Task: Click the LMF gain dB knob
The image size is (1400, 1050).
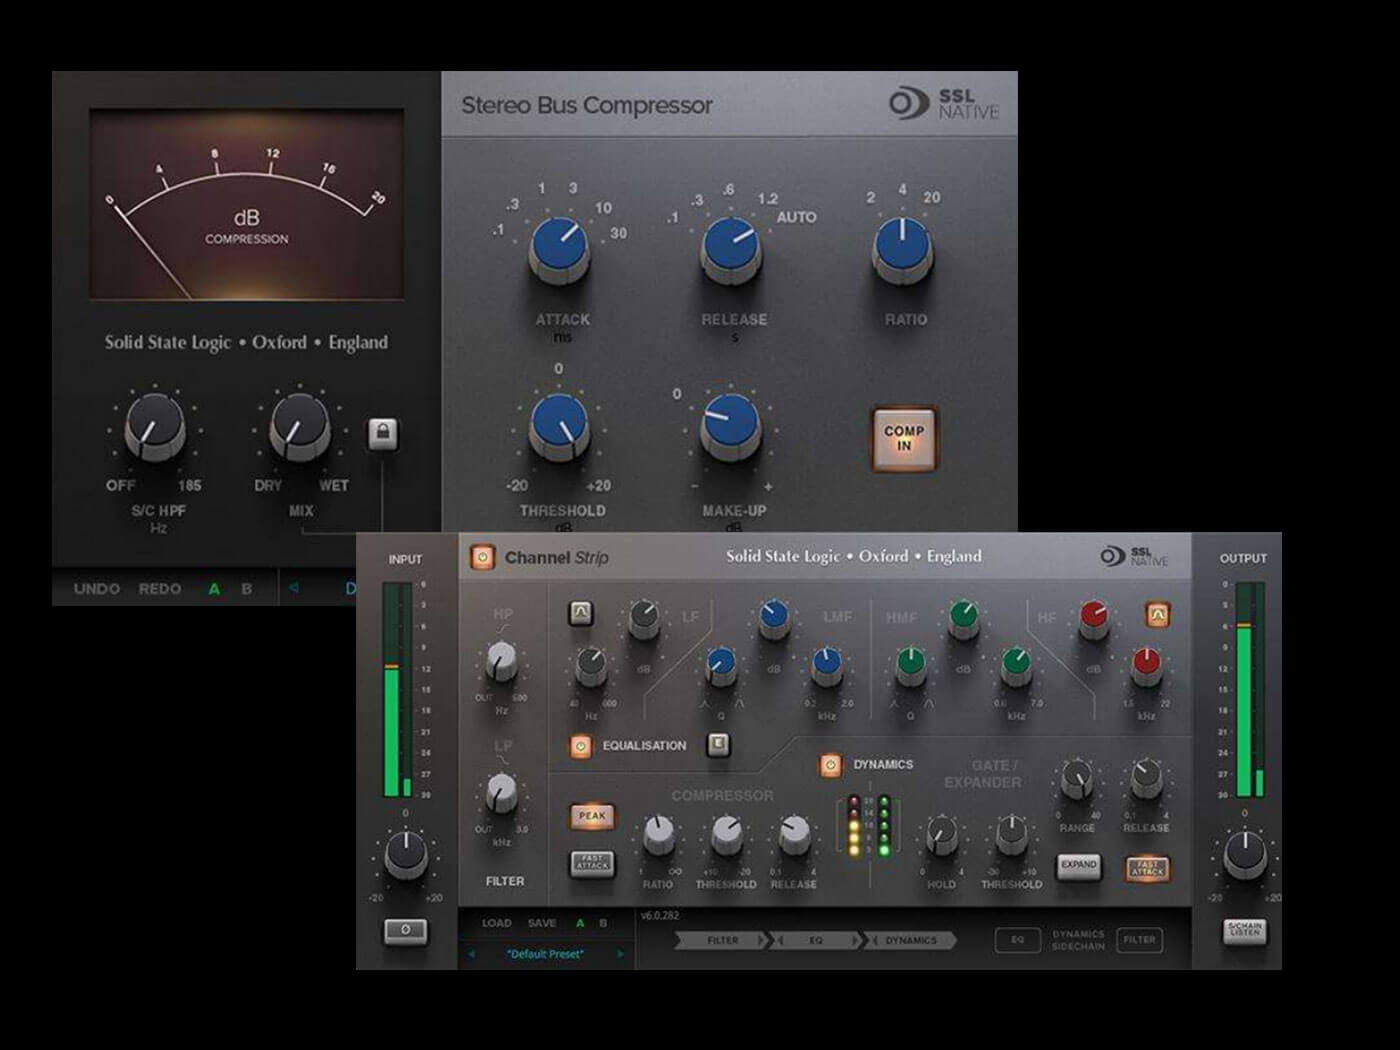Action: 774,620
